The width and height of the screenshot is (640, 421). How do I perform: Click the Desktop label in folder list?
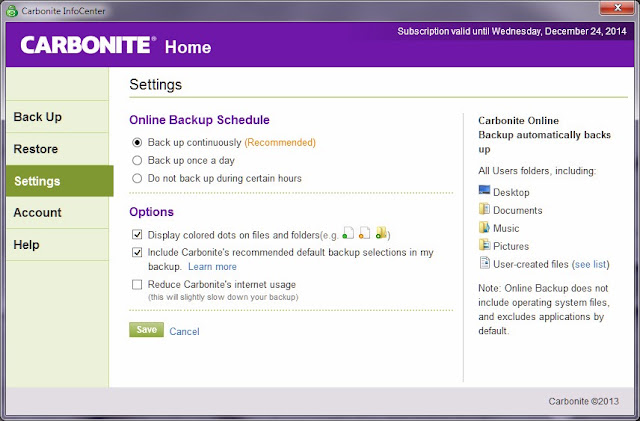(x=511, y=192)
